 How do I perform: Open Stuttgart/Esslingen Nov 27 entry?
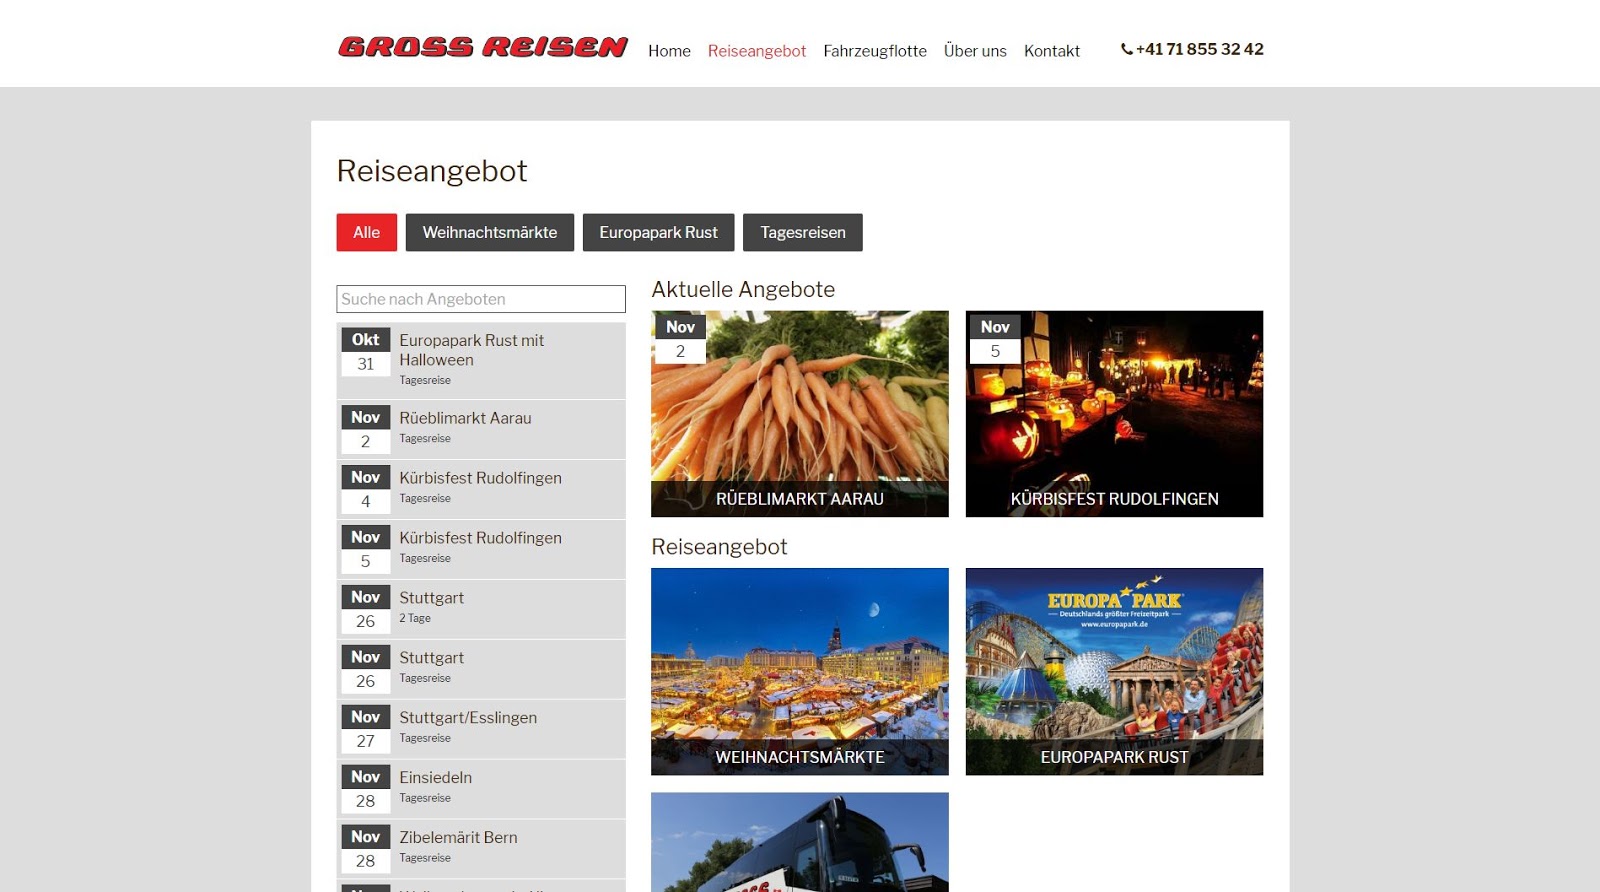pos(481,729)
